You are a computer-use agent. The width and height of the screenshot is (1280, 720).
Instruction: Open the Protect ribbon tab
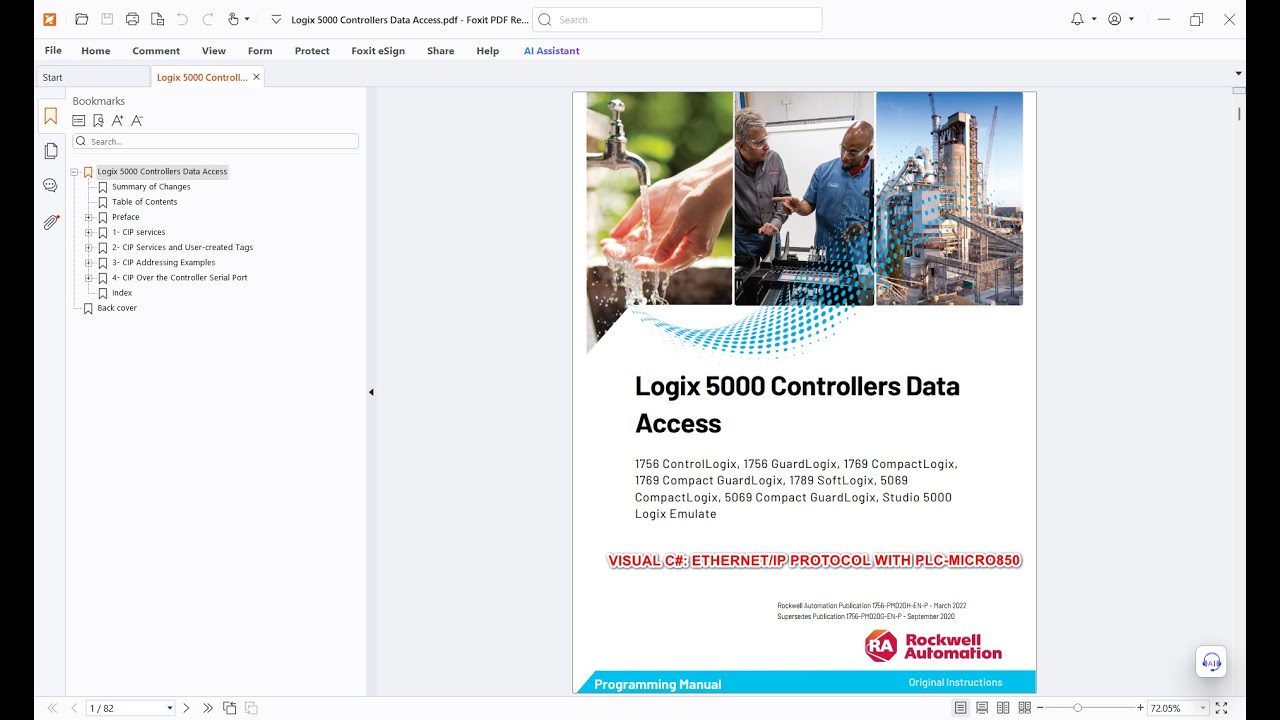click(x=312, y=51)
